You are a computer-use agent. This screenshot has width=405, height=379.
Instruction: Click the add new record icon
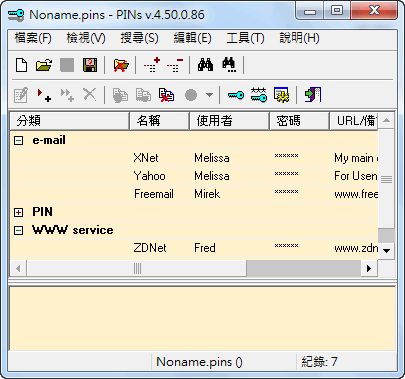tap(44, 95)
